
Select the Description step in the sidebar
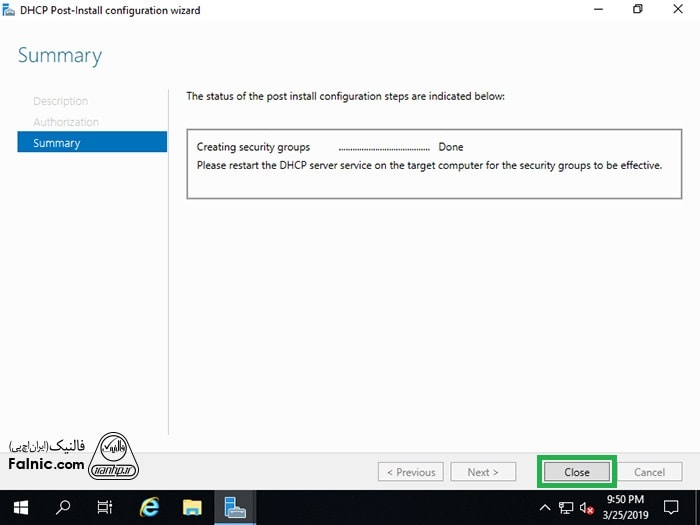[x=60, y=101]
